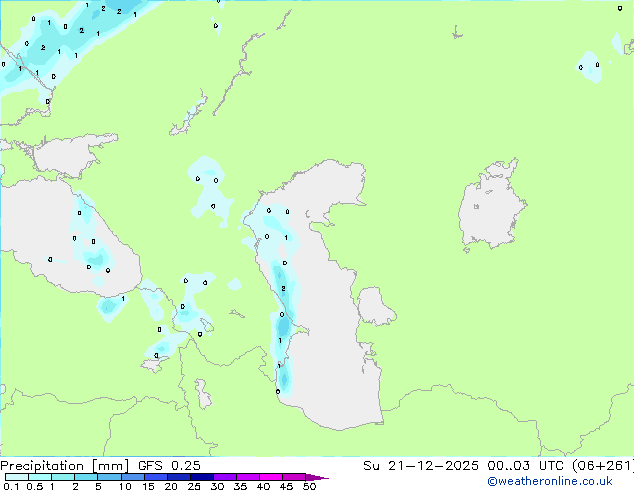Select the date text 'Su 21-12-2025'
Screen dimensions: 634x490
pos(421,466)
